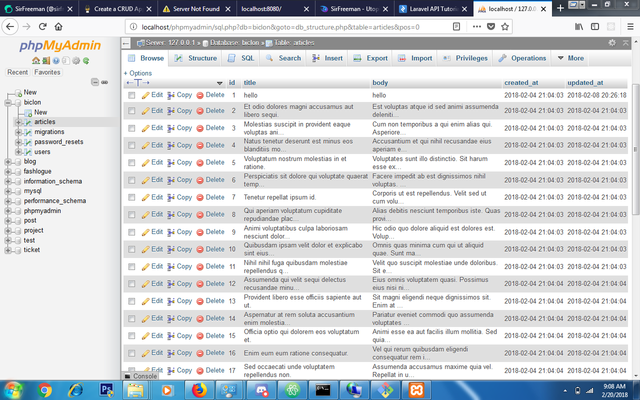
Task: Select password_resets table in tree
Action: point(59,142)
